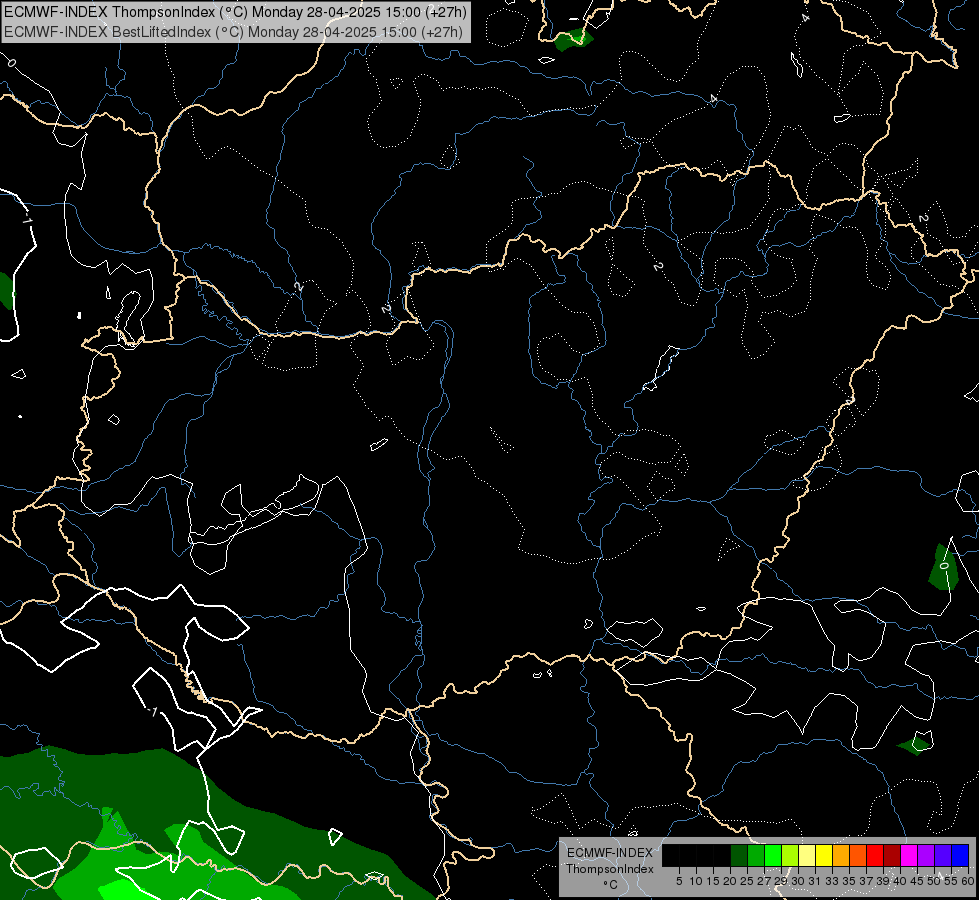Click the °C unit label in the legend
The image size is (979, 900).
pyautogui.click(x=610, y=884)
